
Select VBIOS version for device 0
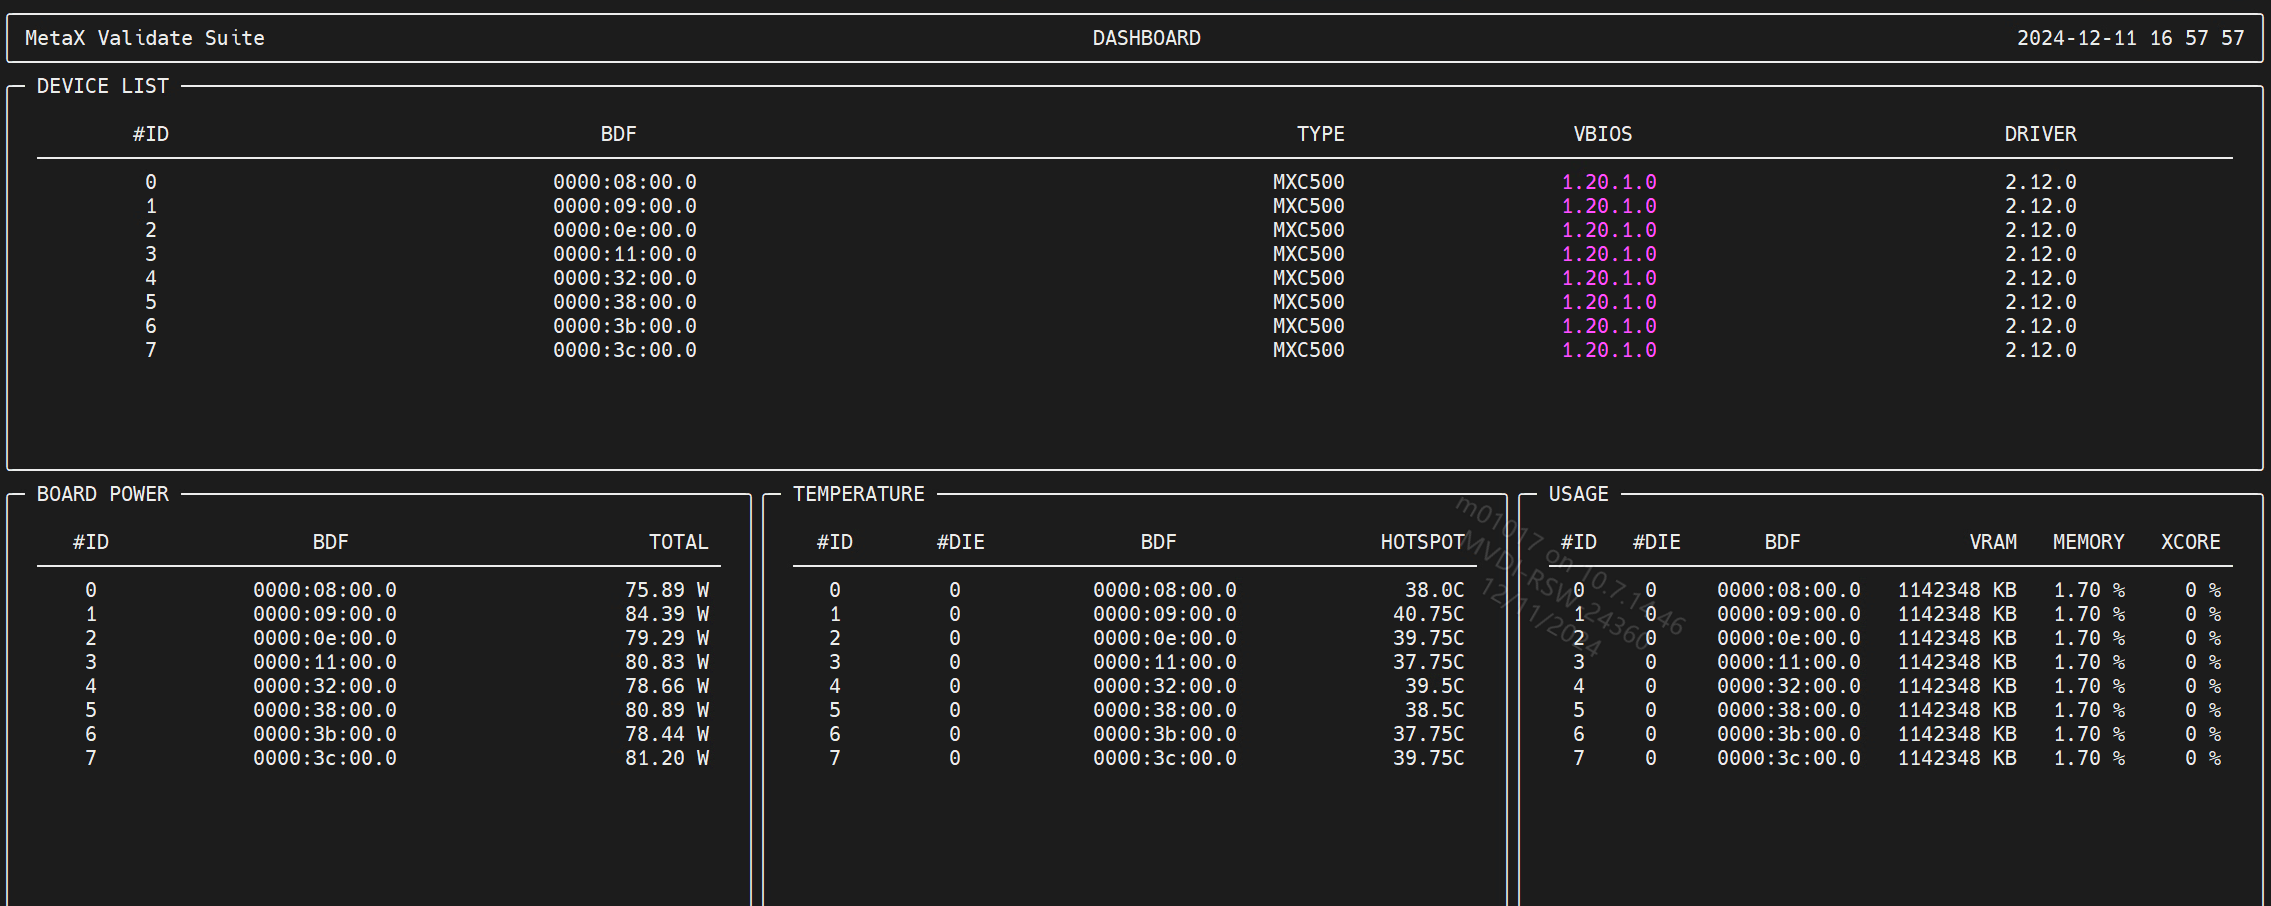click(1609, 182)
